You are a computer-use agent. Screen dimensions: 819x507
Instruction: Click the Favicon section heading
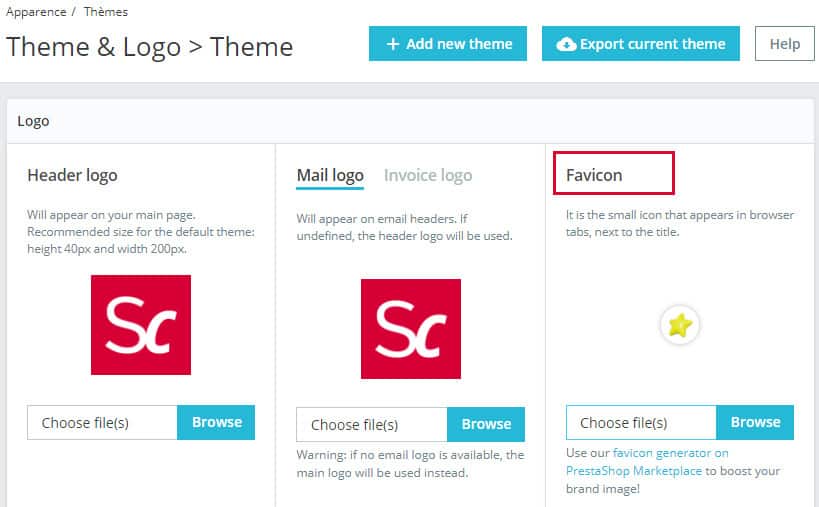tap(594, 175)
